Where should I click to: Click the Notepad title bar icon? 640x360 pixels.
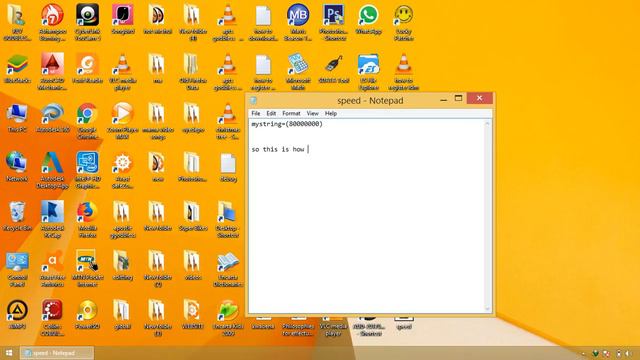point(253,100)
